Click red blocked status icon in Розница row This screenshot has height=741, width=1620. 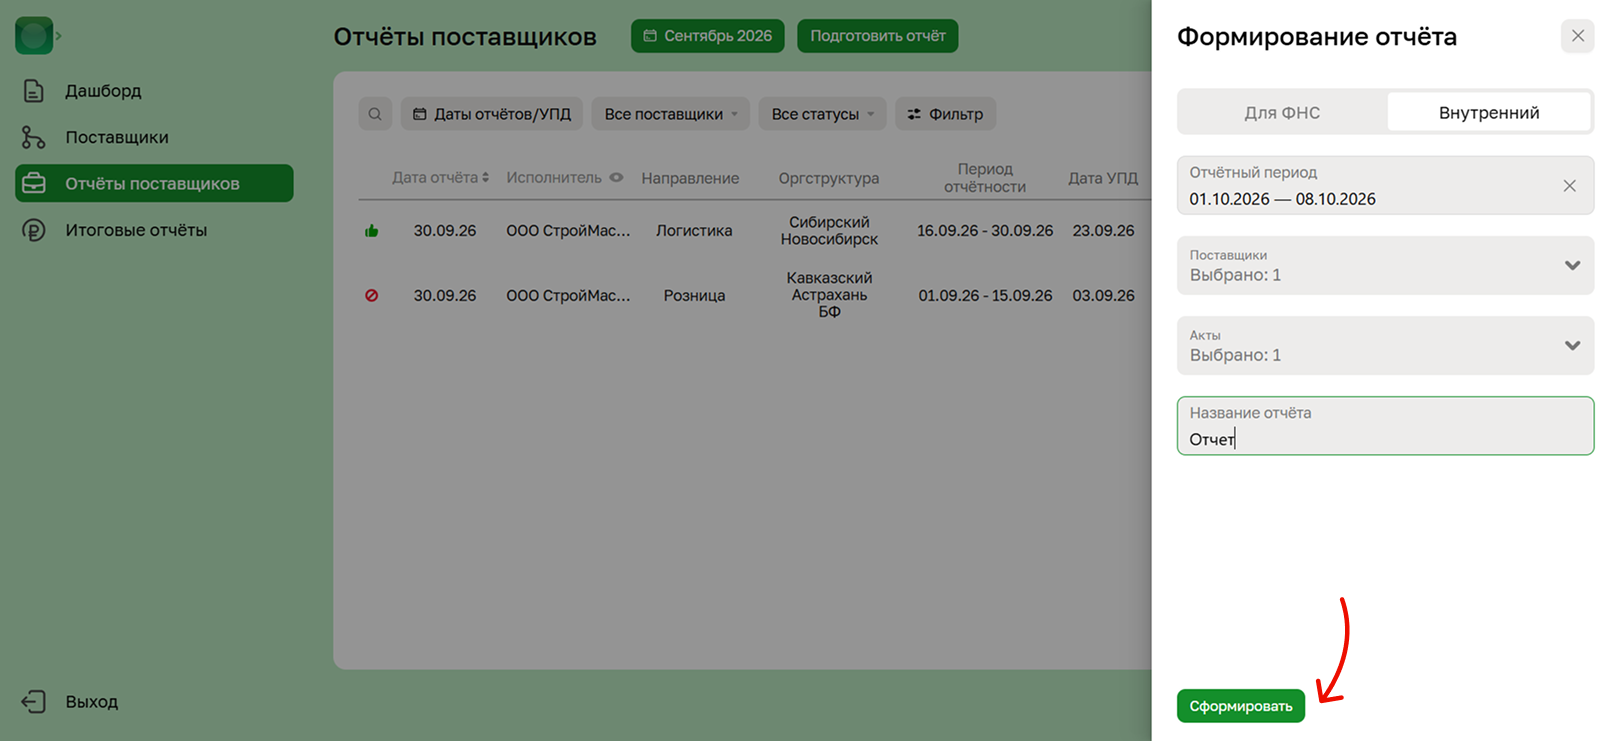[x=372, y=296]
